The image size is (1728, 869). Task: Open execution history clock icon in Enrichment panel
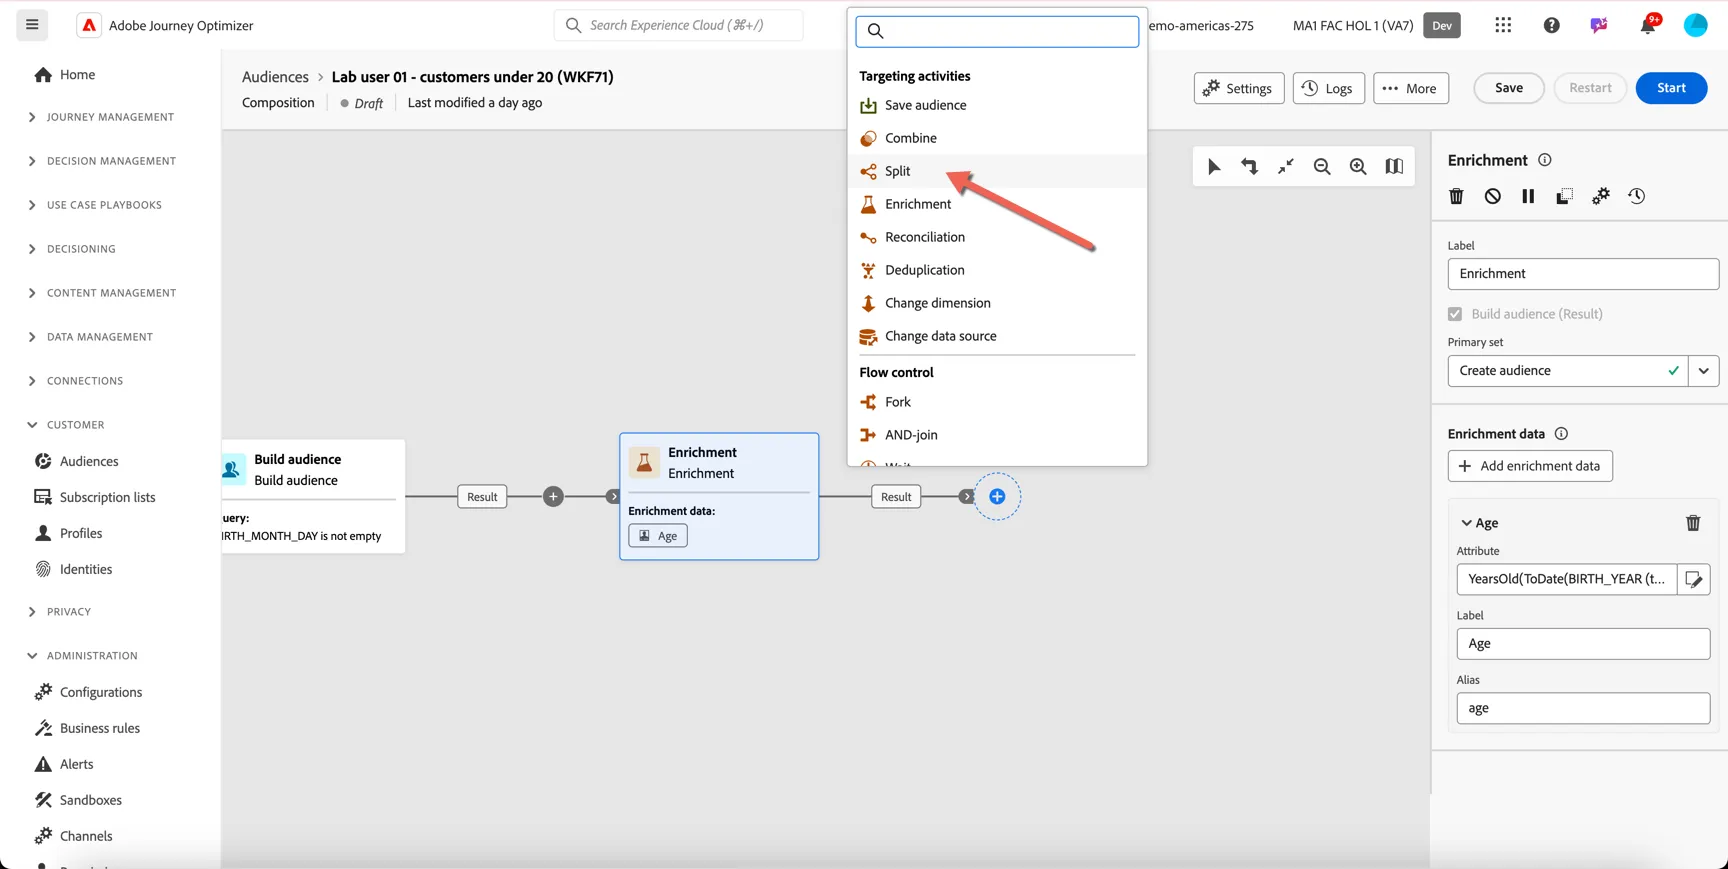pyautogui.click(x=1637, y=196)
